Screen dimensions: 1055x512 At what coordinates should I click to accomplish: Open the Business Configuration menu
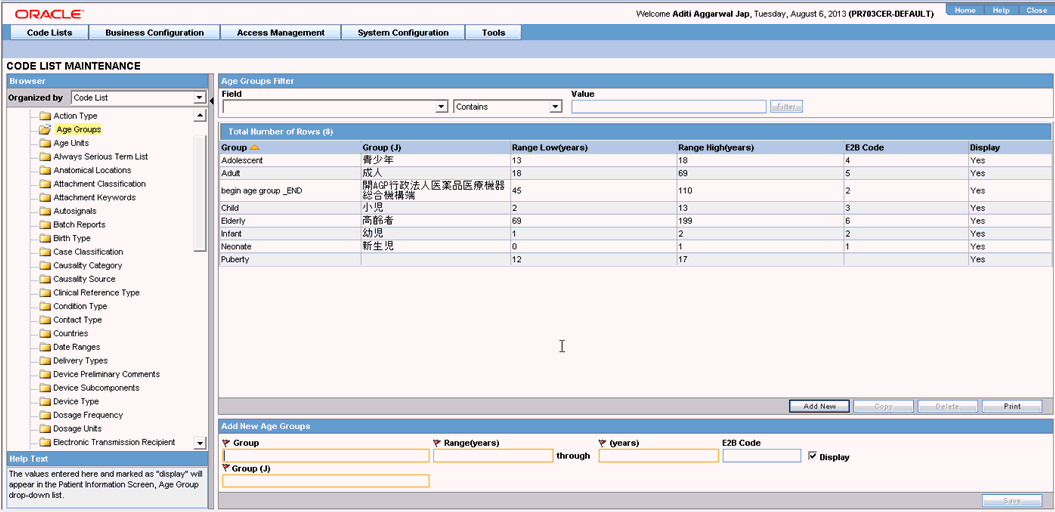click(154, 32)
